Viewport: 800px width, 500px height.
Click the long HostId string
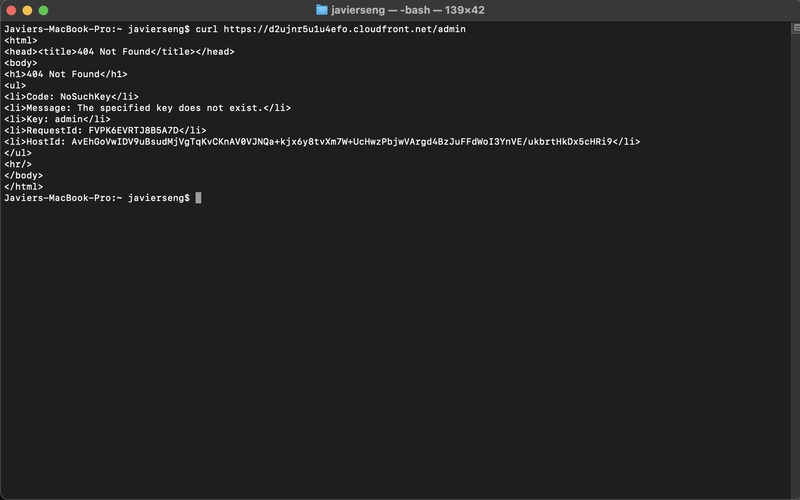pyautogui.click(x=341, y=141)
